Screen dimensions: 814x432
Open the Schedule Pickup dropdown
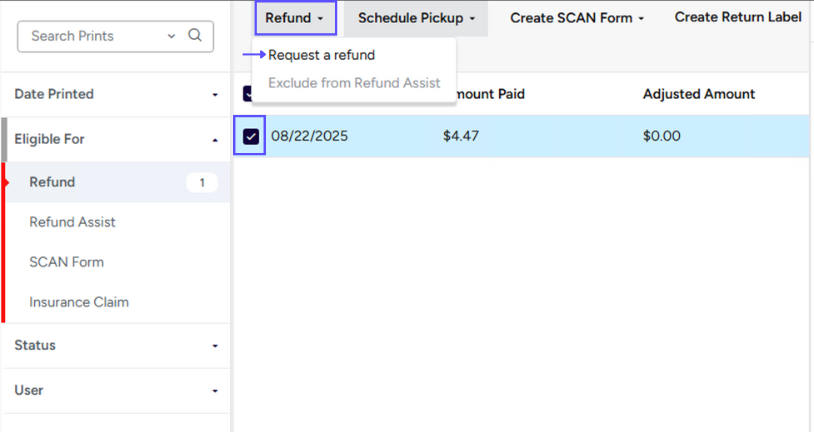[x=416, y=18]
